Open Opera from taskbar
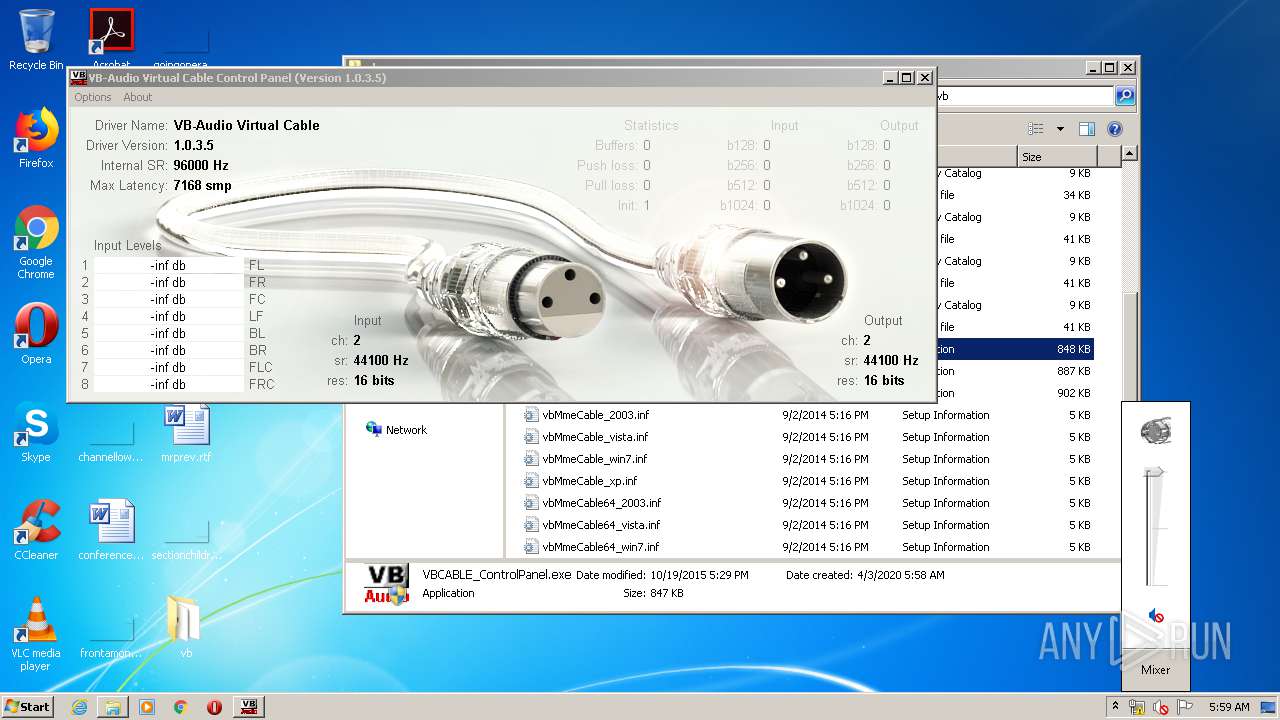This screenshot has height=720, width=1280. 214,707
